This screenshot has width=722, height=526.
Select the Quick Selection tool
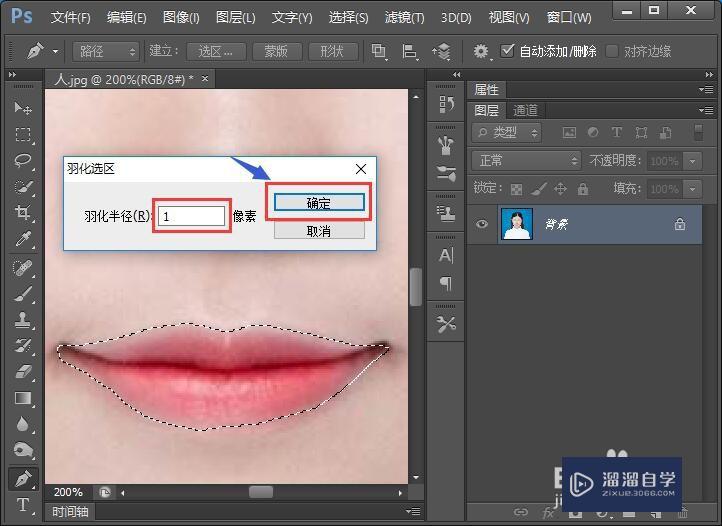coord(23,187)
